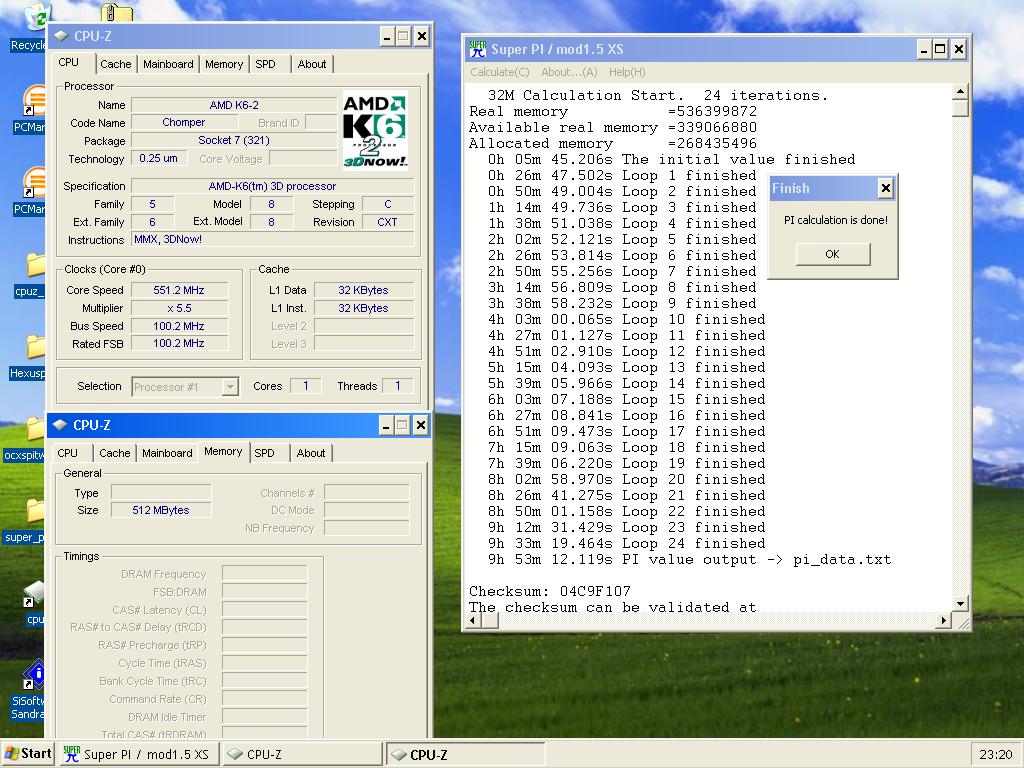Expand the Processor #1 selection dropdown
This screenshot has height=768, width=1024.
point(230,387)
